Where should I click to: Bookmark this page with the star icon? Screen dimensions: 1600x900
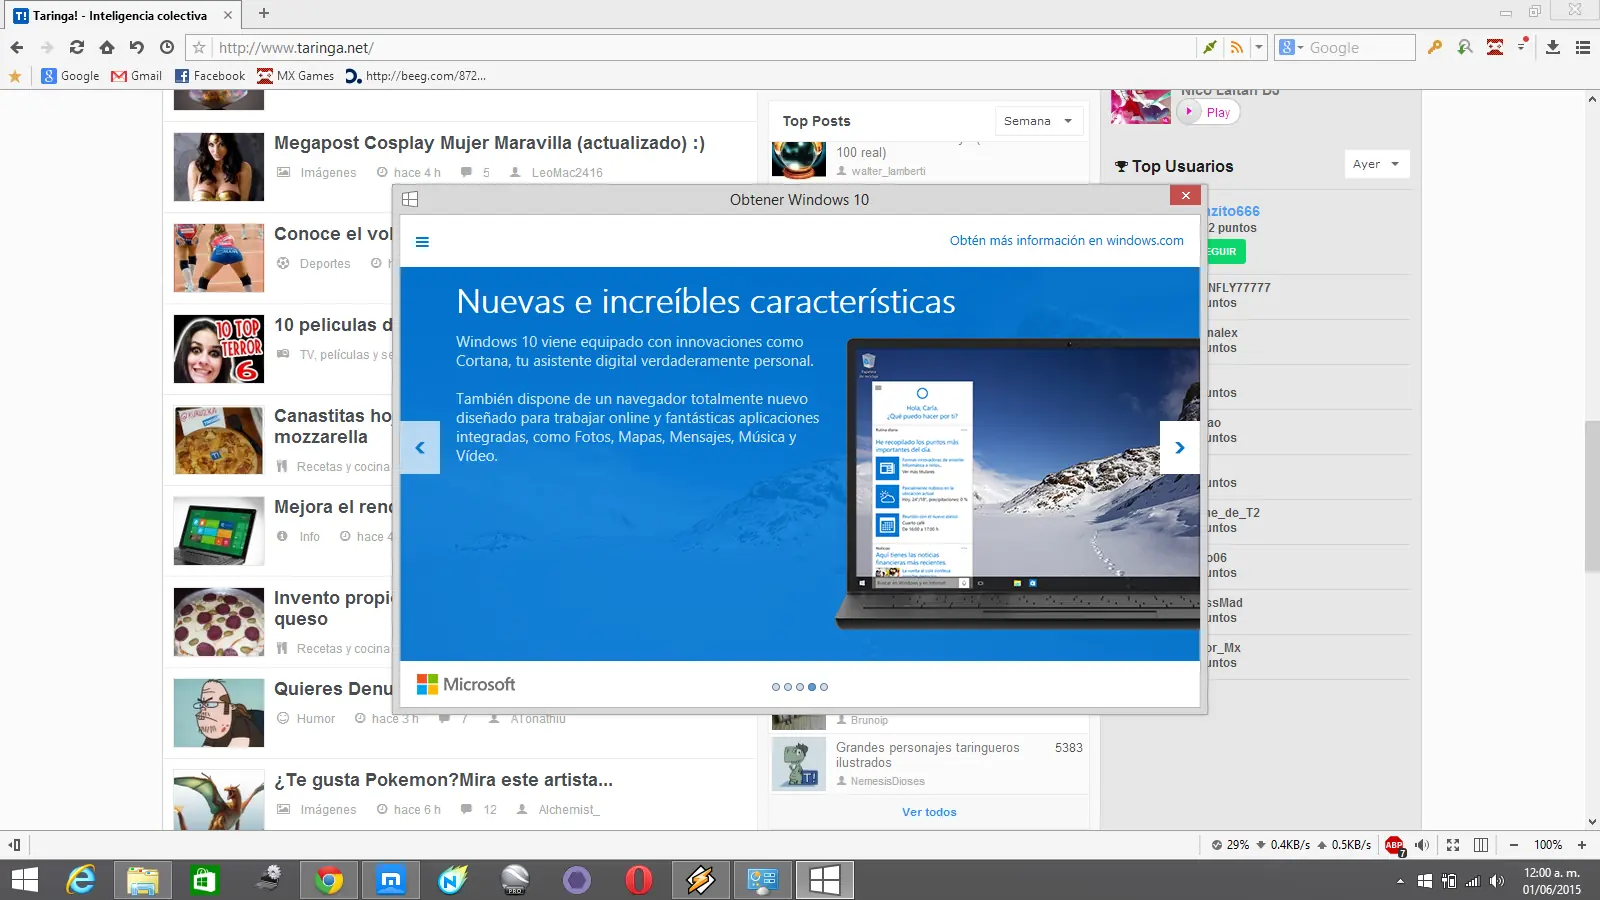[199, 47]
